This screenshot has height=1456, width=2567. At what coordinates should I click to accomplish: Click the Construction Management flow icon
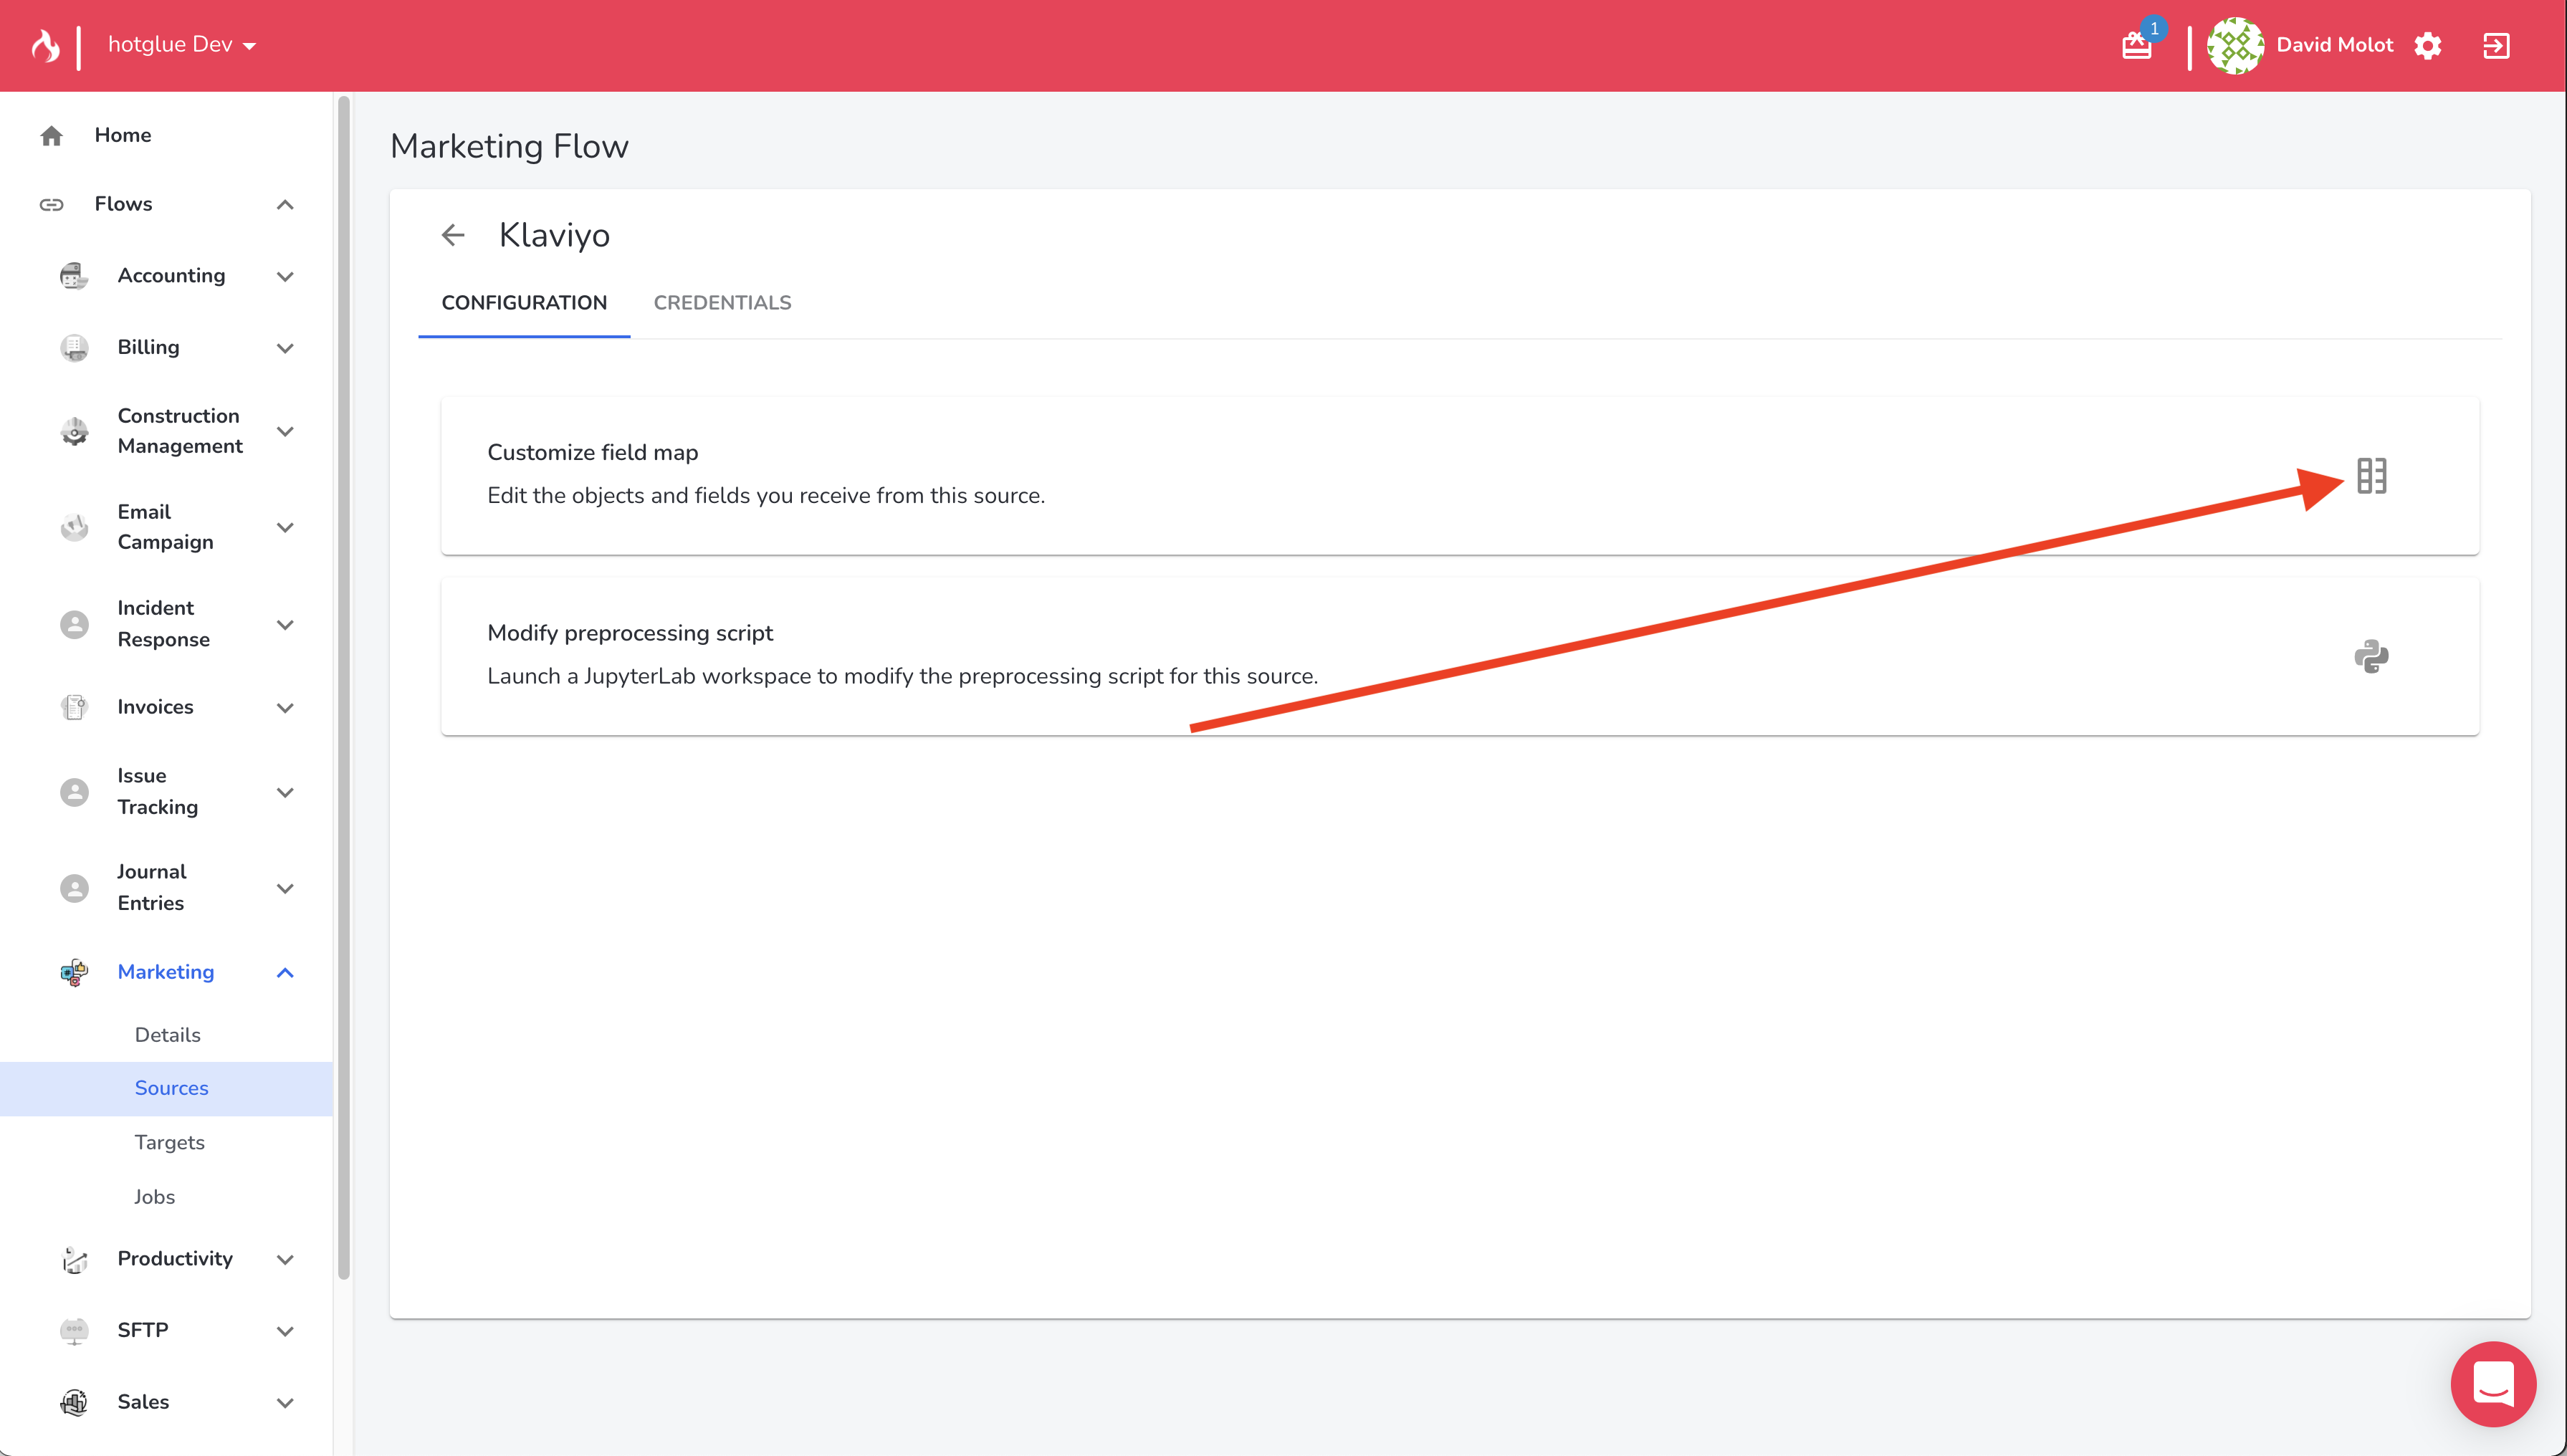[74, 431]
